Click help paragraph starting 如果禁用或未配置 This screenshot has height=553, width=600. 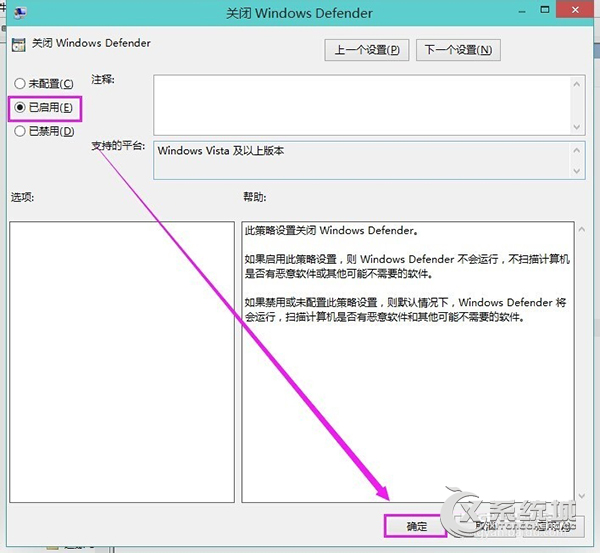coord(406,310)
